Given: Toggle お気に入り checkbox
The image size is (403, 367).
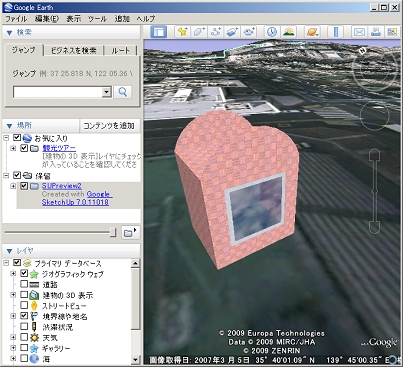Looking at the screenshot, I should point(17,137).
